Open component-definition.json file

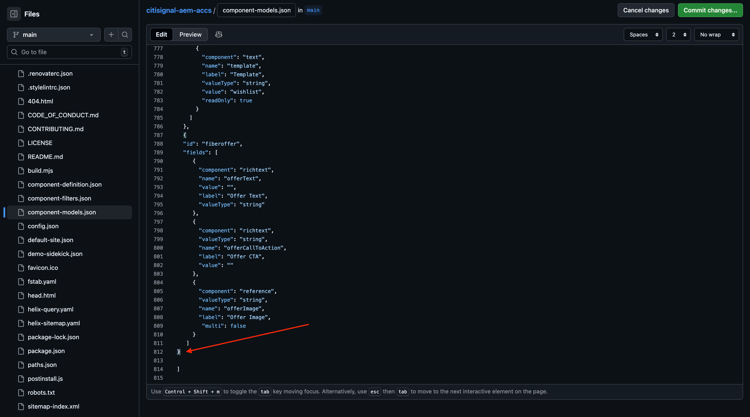click(65, 185)
